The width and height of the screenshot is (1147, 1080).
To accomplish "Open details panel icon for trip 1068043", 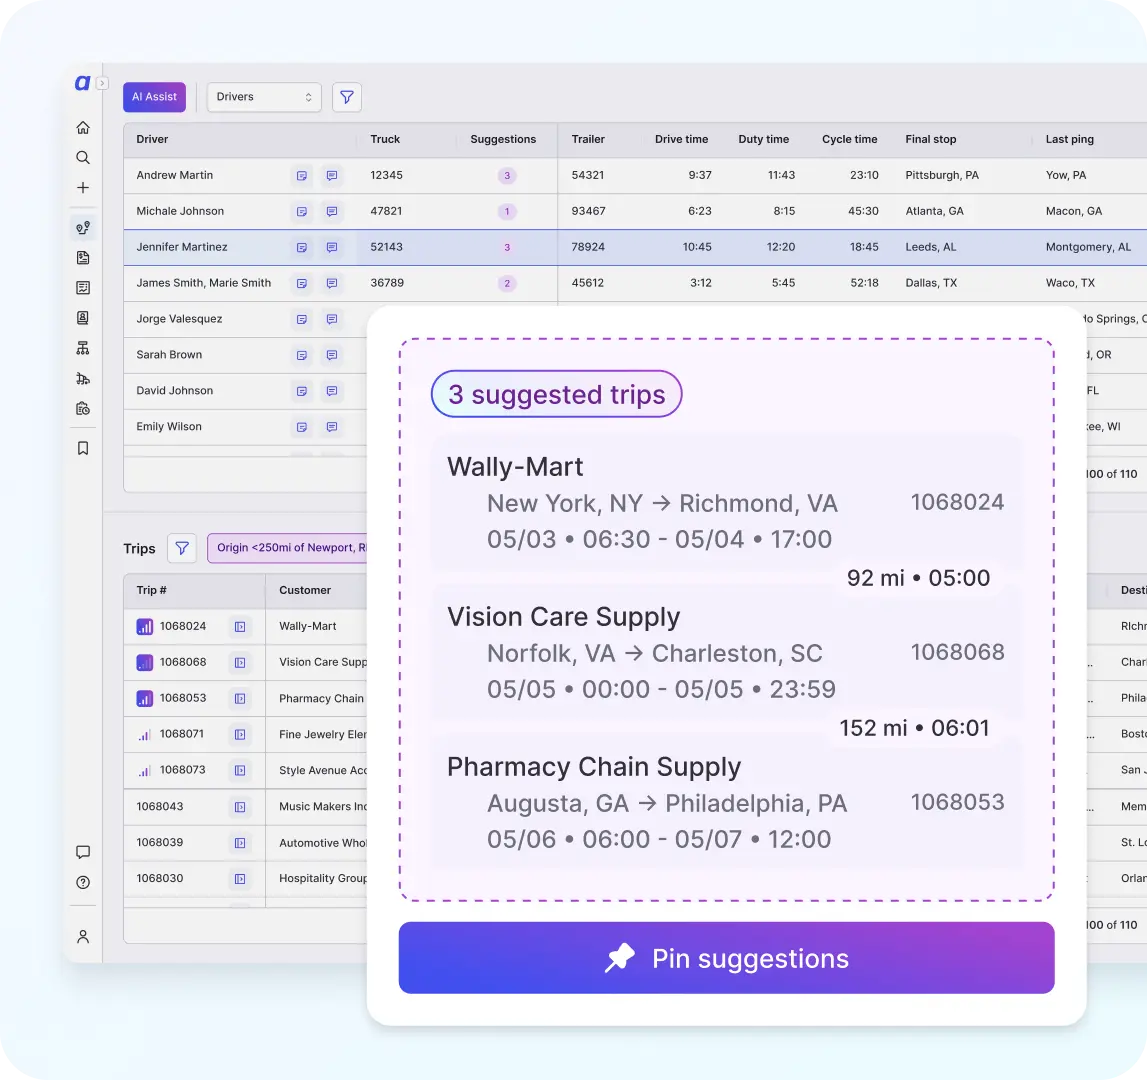I will [x=240, y=806].
